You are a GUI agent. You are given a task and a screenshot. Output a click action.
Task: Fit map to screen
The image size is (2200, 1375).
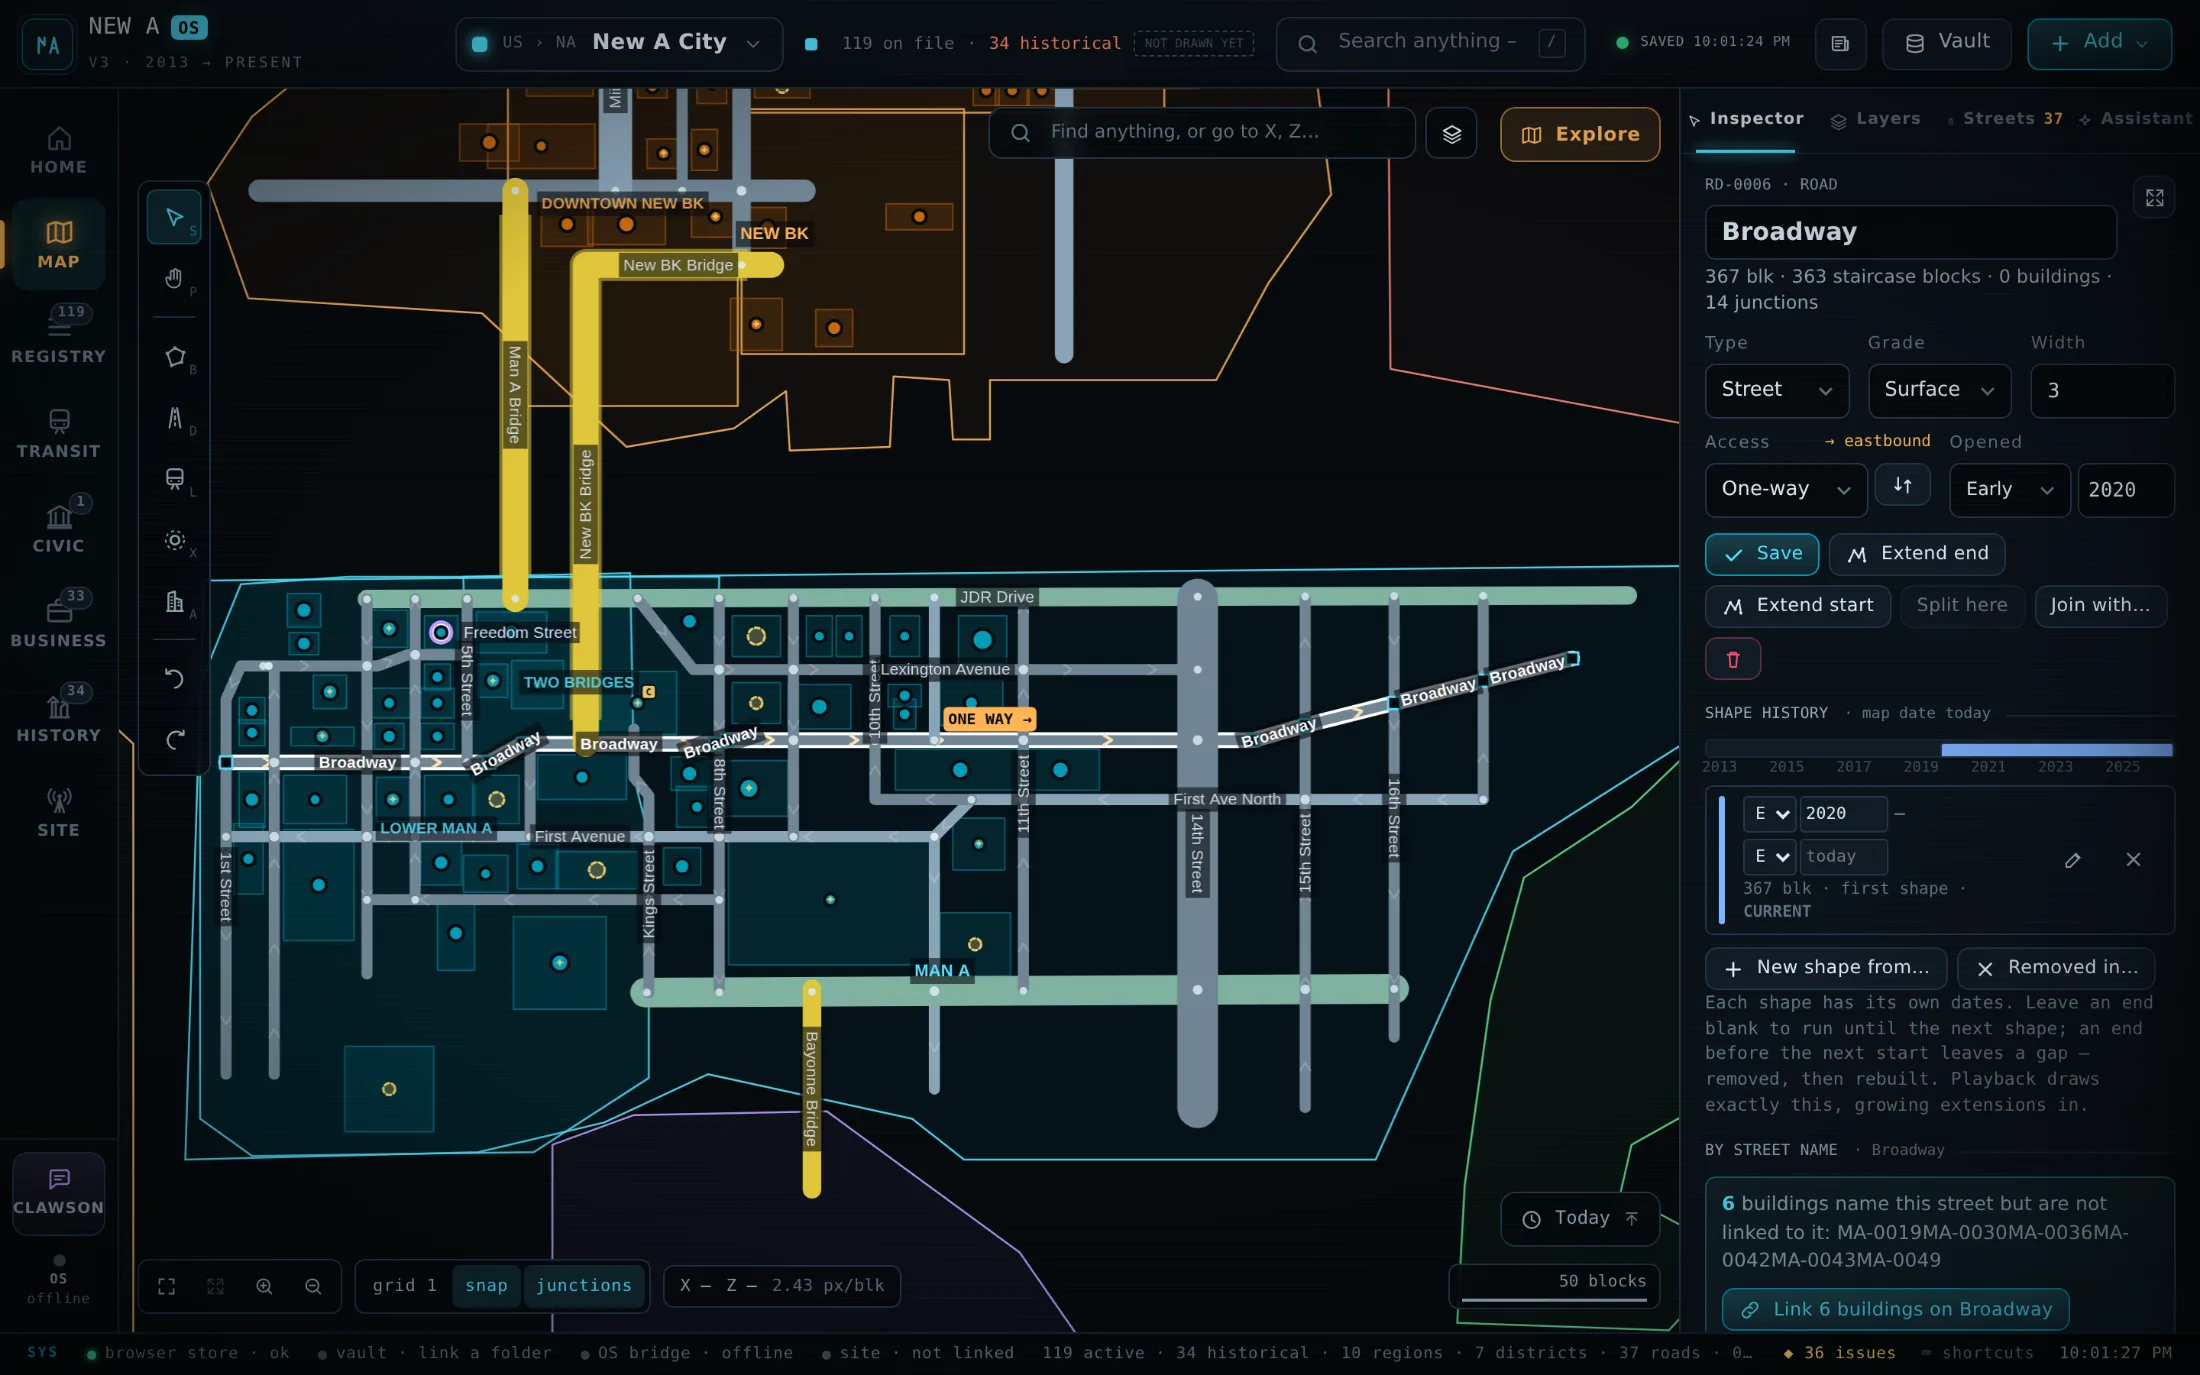click(166, 1286)
